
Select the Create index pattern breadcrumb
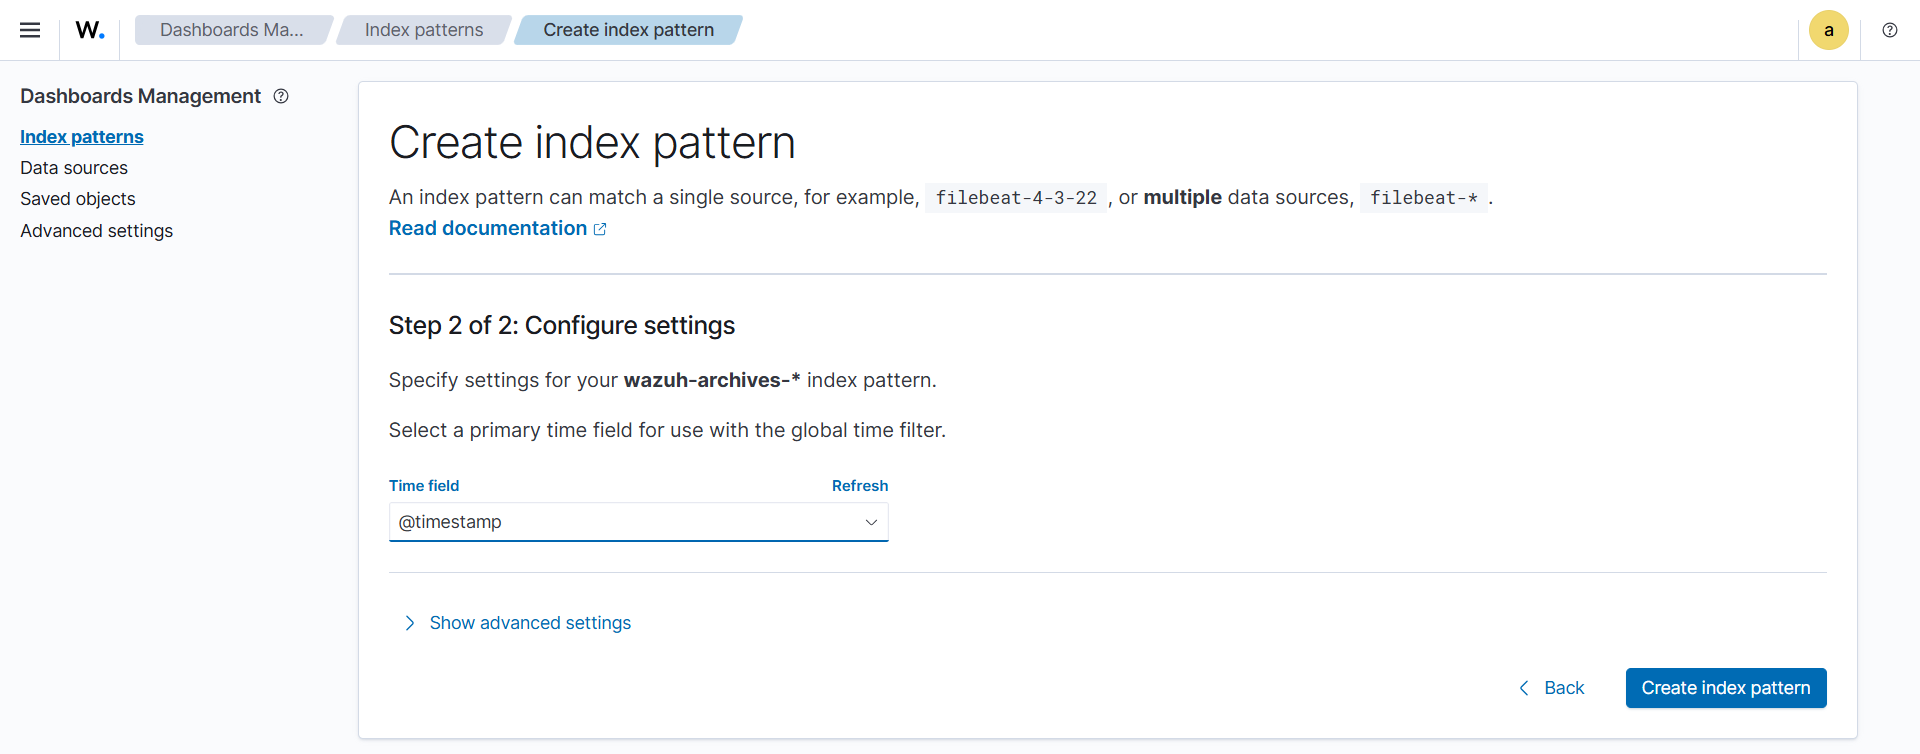pos(628,30)
